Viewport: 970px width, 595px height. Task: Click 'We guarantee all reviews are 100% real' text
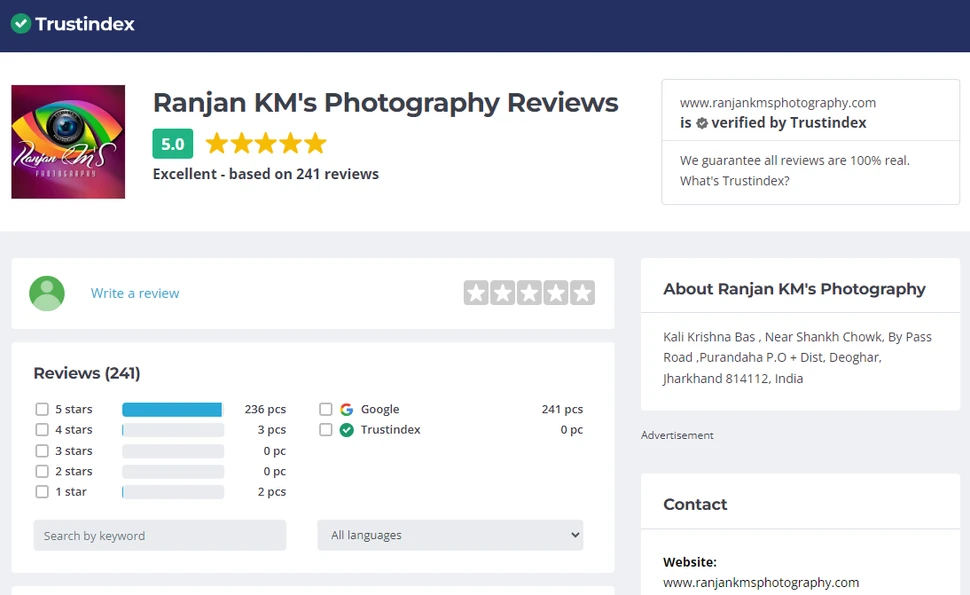pyautogui.click(x=794, y=161)
